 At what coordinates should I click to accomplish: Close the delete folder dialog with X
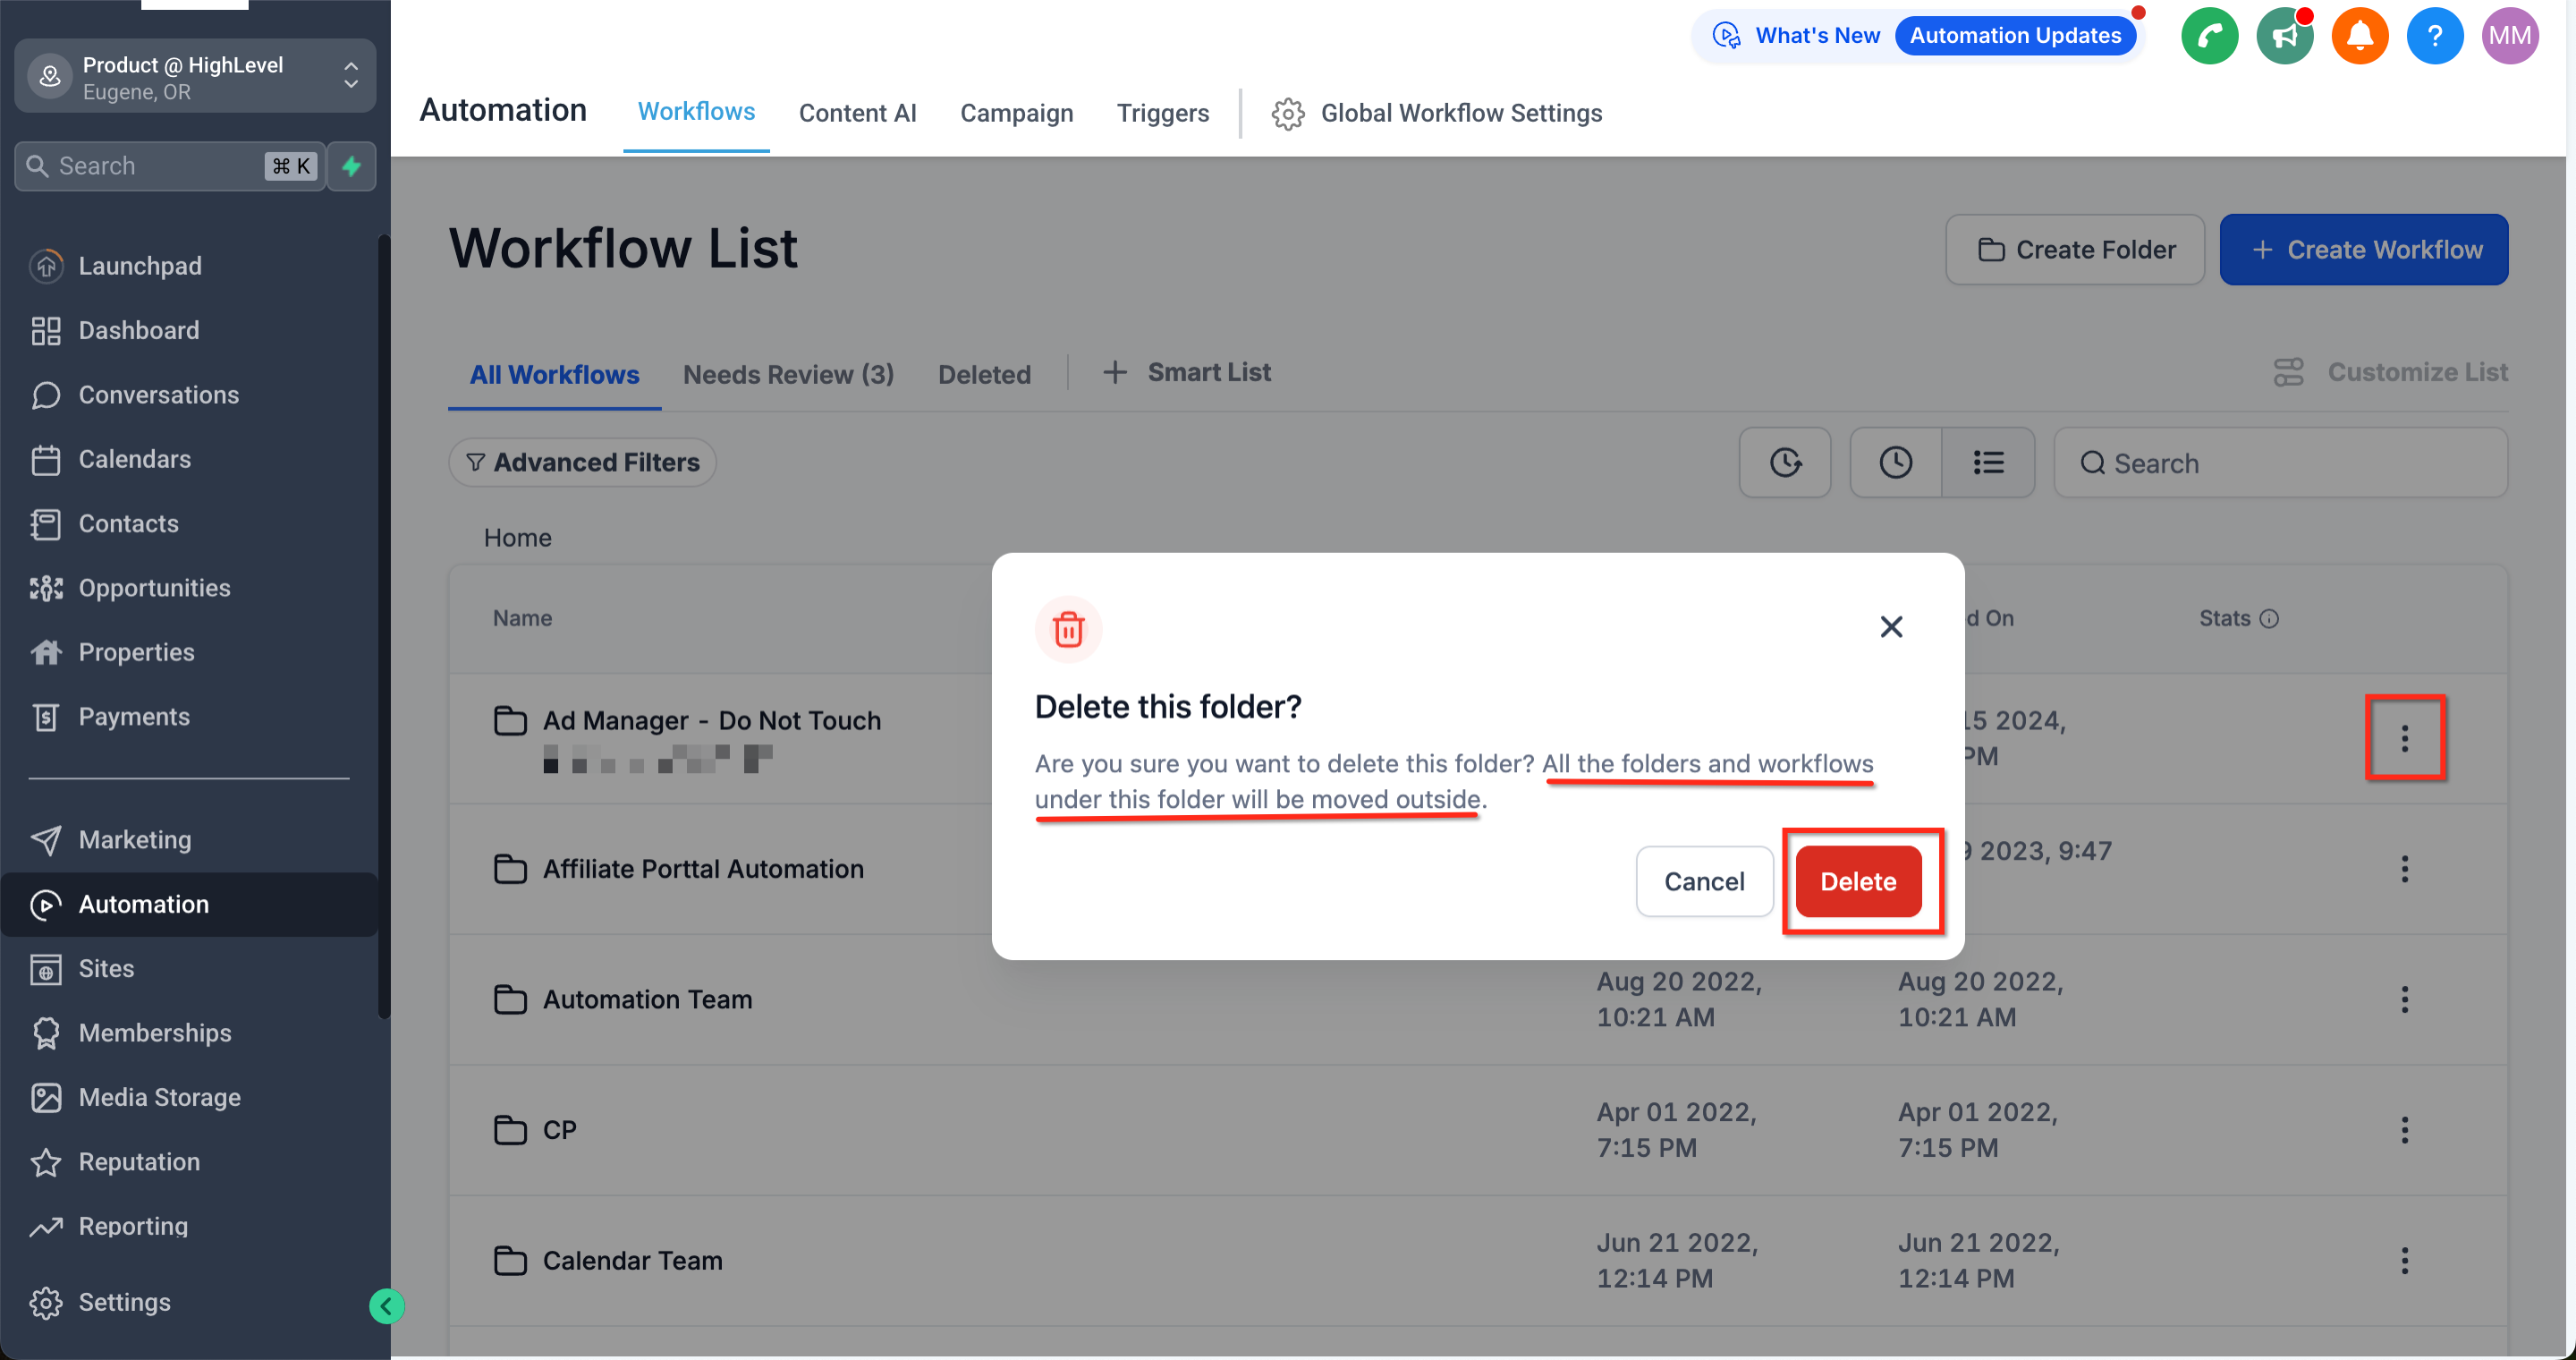pos(1890,627)
